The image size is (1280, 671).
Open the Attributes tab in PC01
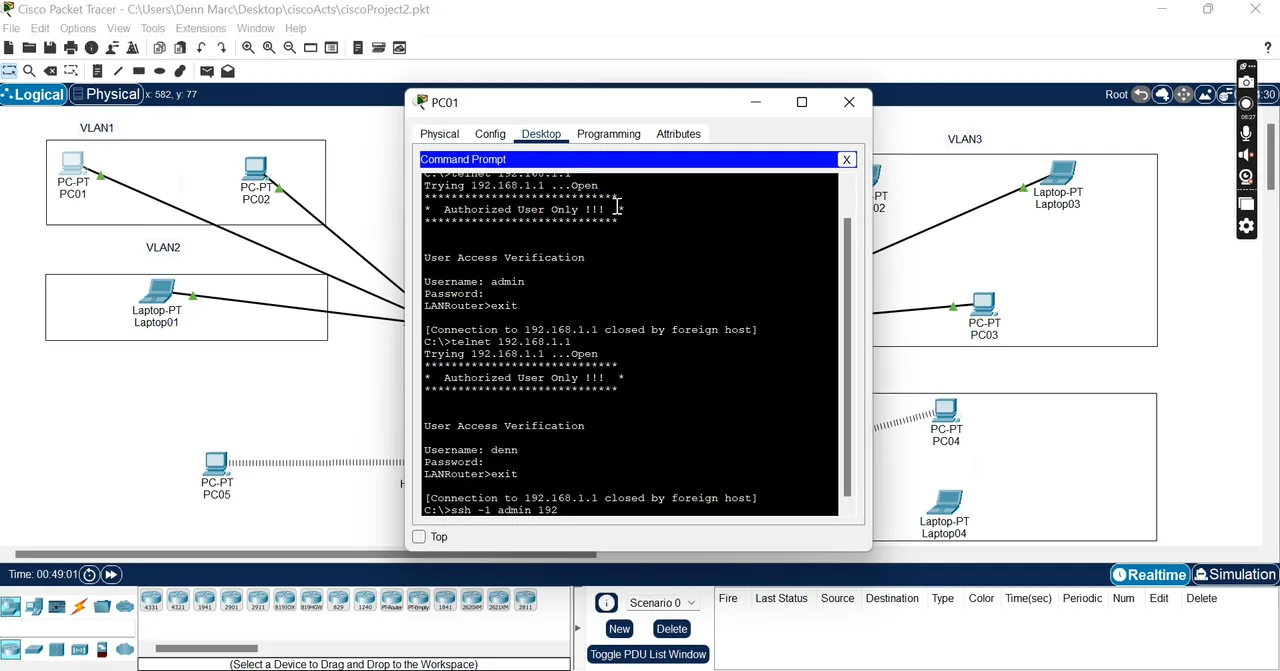678,134
